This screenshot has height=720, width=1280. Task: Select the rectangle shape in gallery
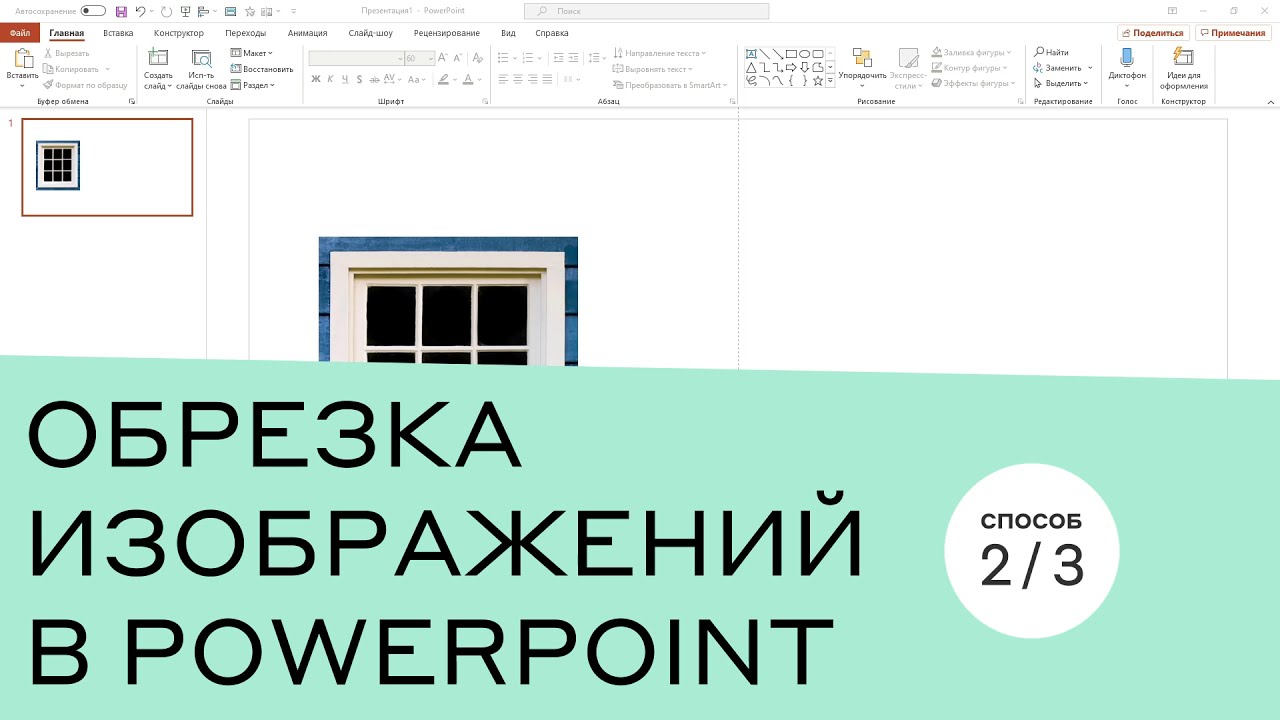[791, 54]
